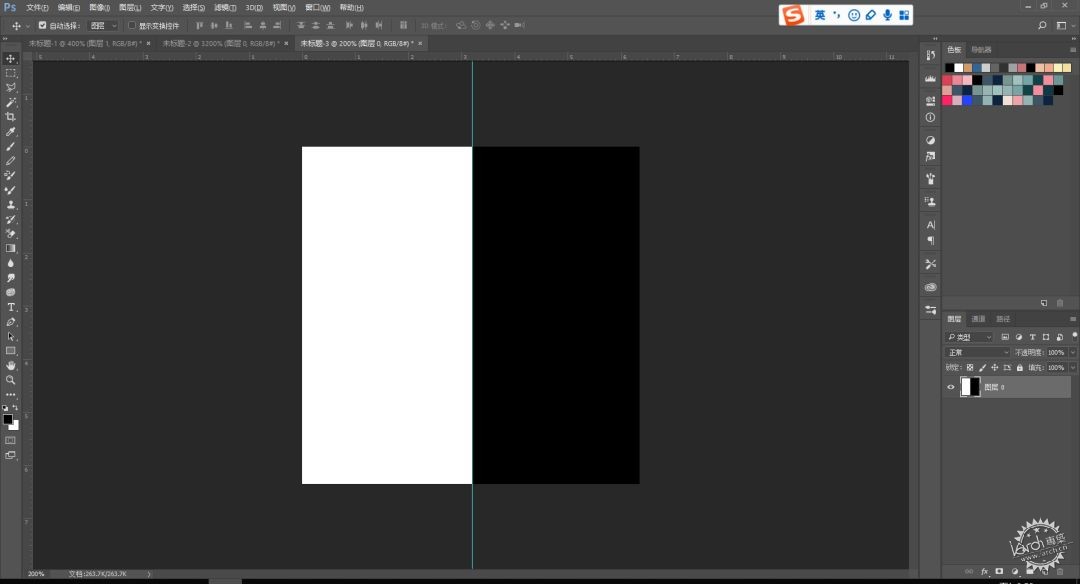
Task: Pick the white swatch in top row
Action: [x=959, y=67]
